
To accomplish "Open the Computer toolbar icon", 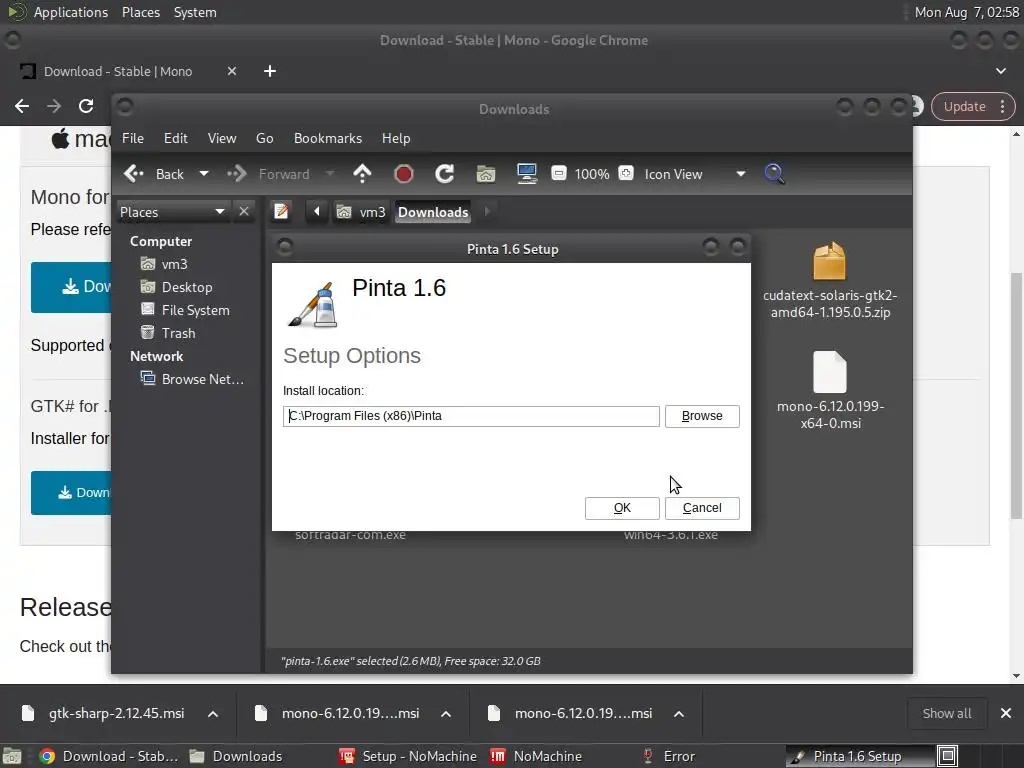I will 526,174.
